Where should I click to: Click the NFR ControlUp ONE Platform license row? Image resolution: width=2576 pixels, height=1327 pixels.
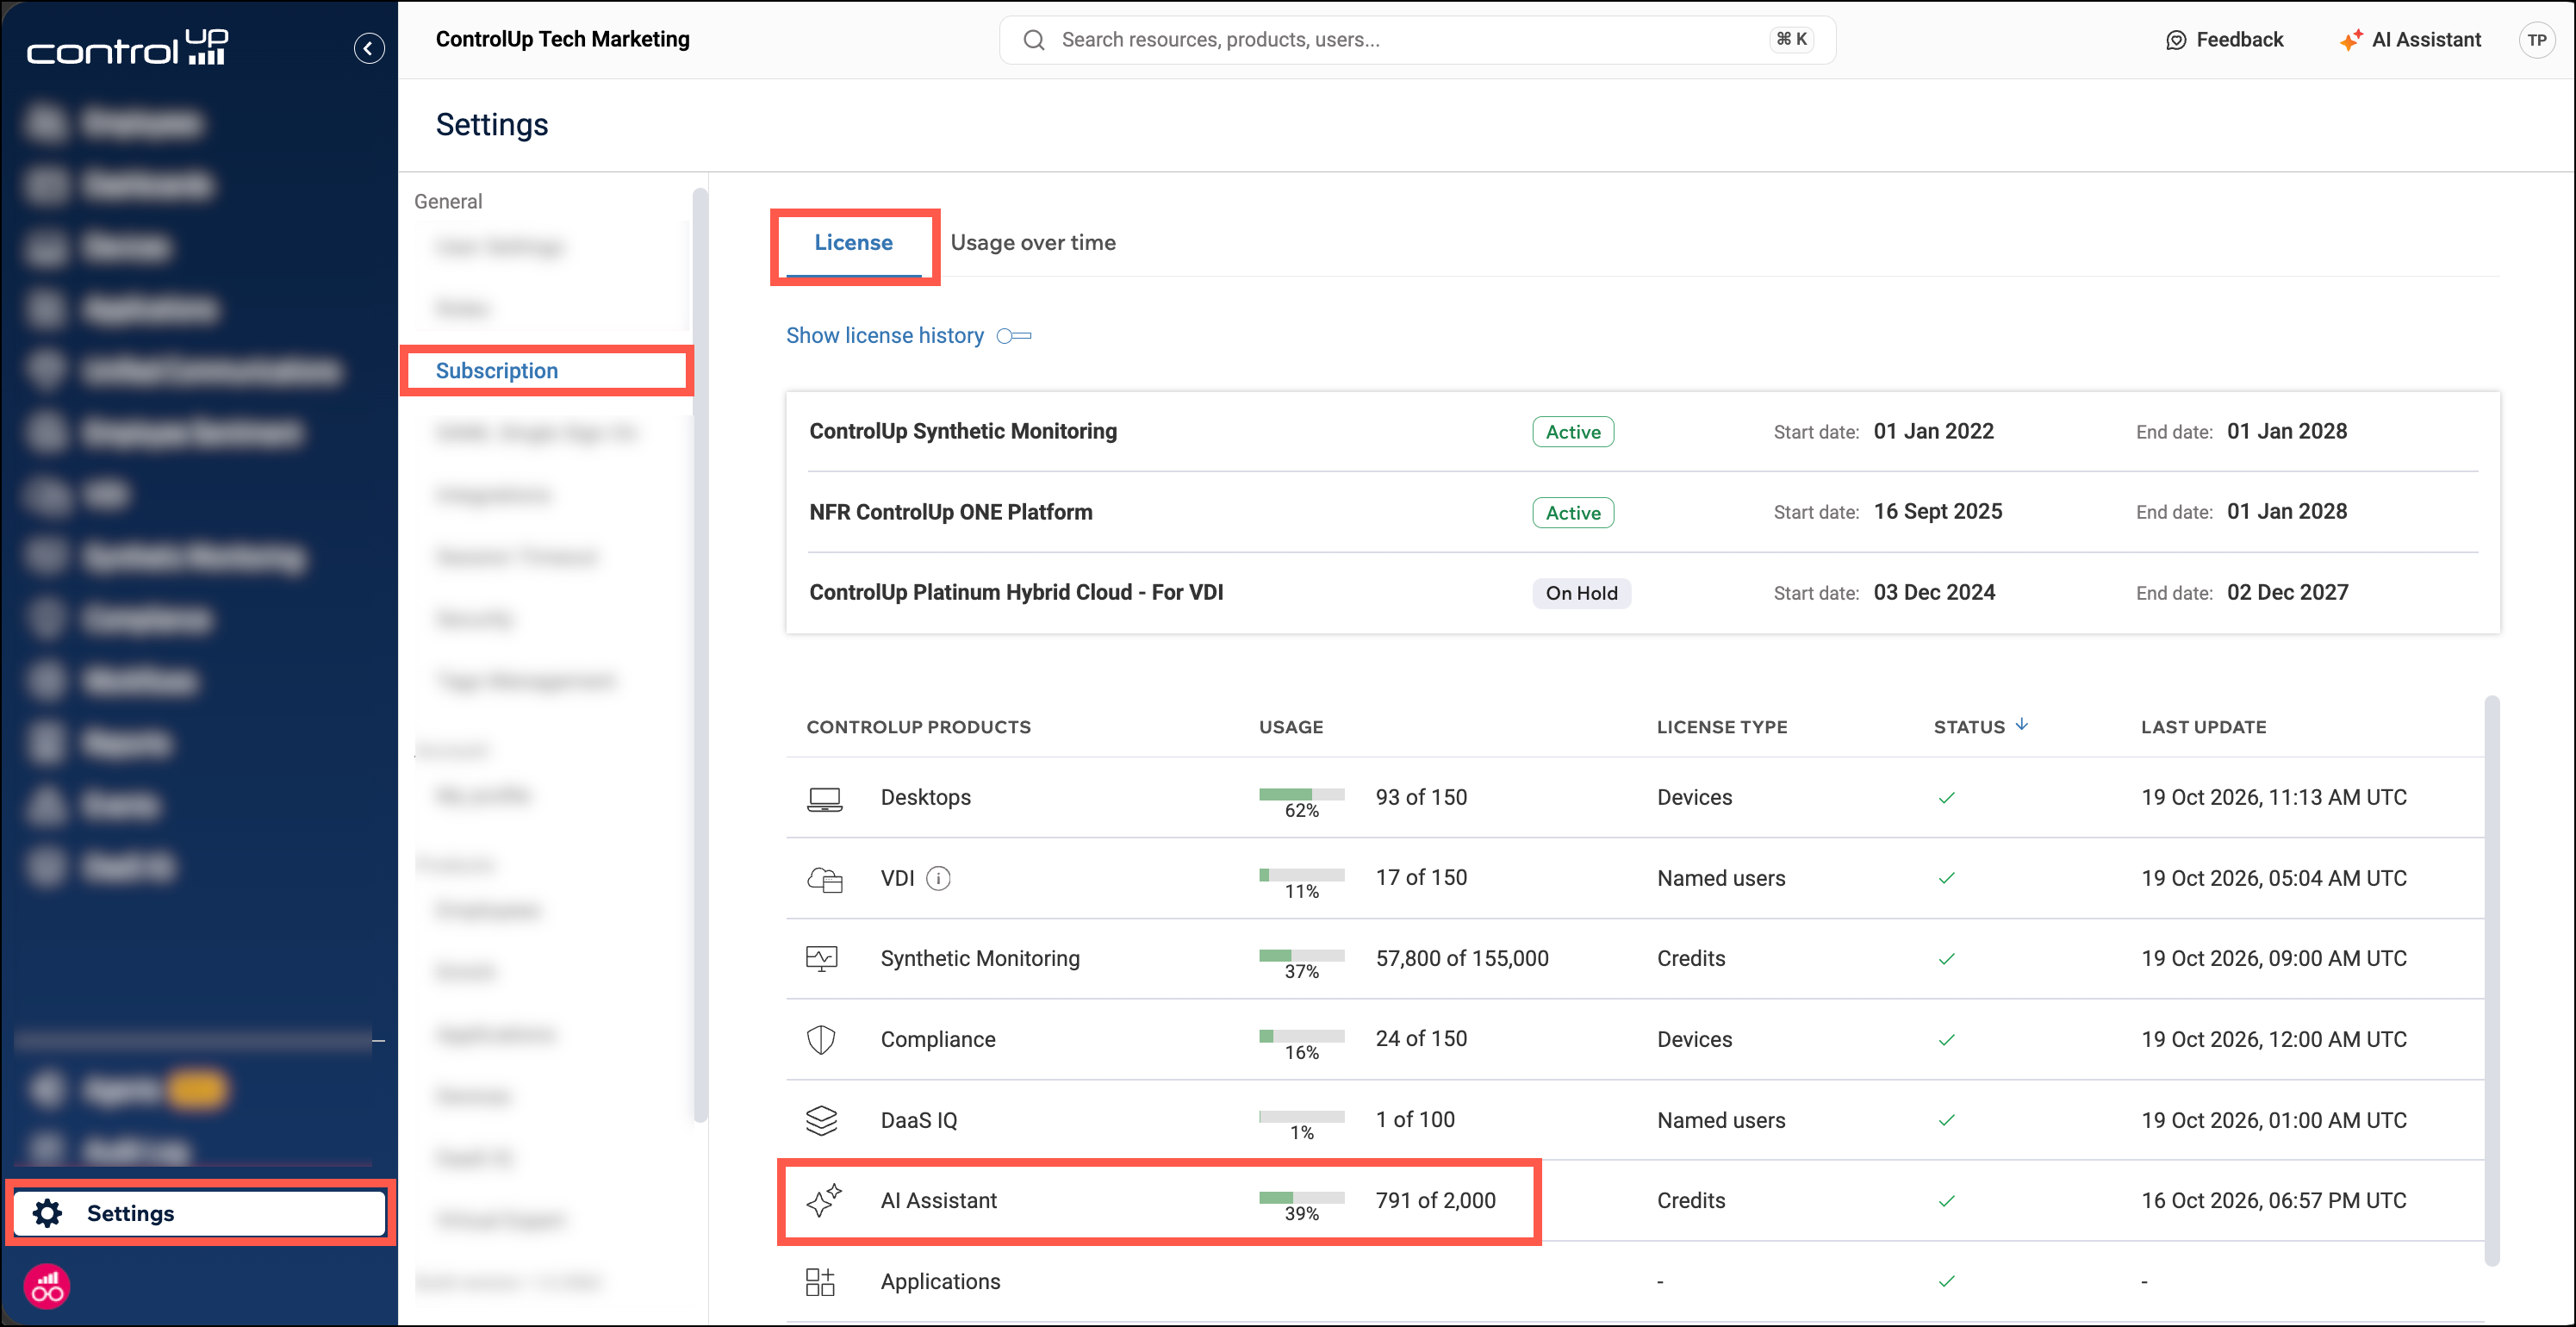(x=1643, y=512)
